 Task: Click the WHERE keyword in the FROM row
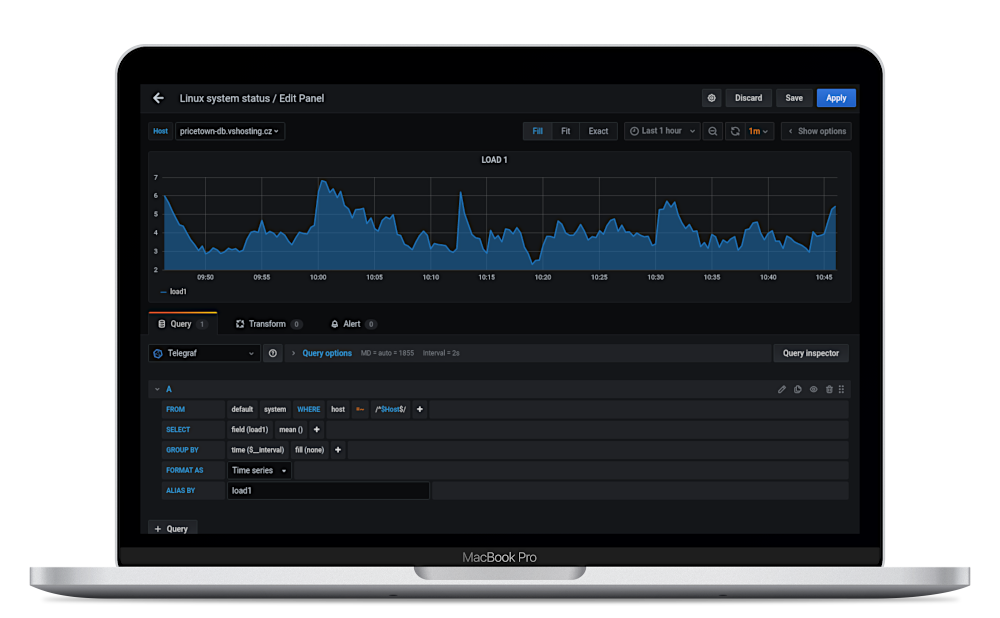point(309,409)
